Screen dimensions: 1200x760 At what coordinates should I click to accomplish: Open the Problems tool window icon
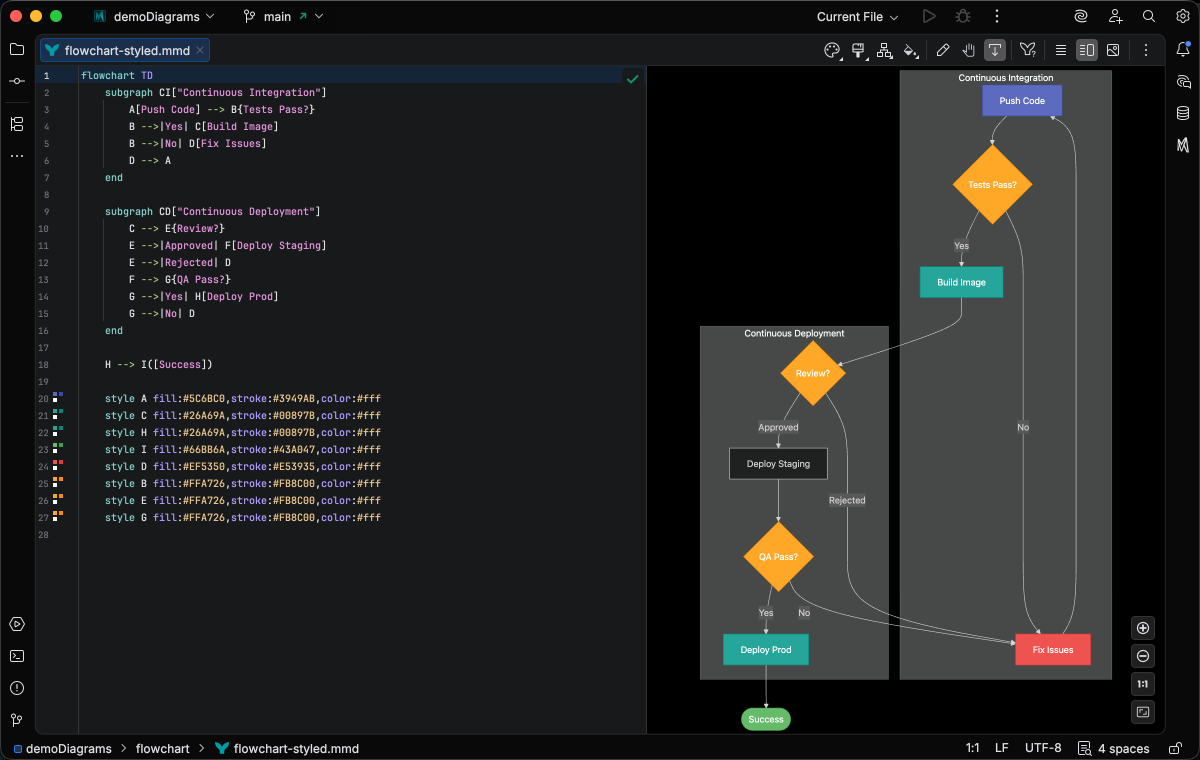click(x=17, y=688)
